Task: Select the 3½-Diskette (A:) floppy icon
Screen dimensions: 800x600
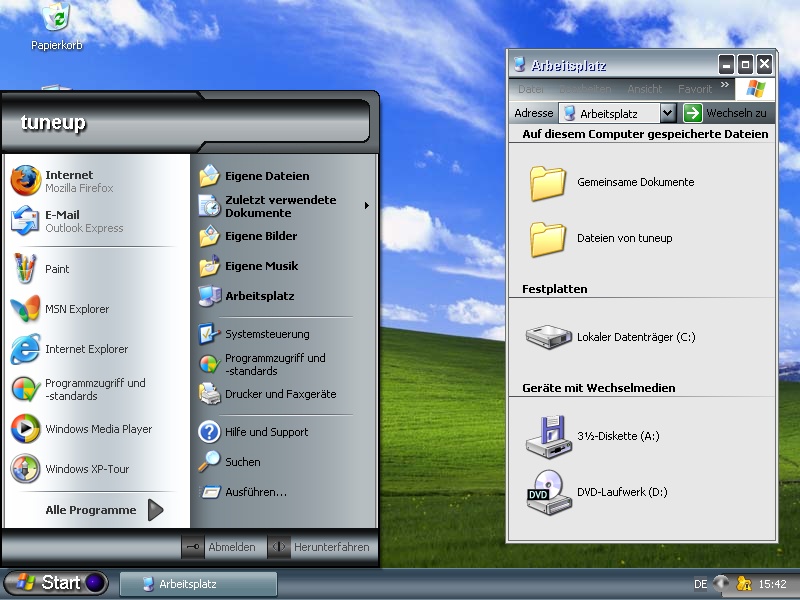Action: 549,436
